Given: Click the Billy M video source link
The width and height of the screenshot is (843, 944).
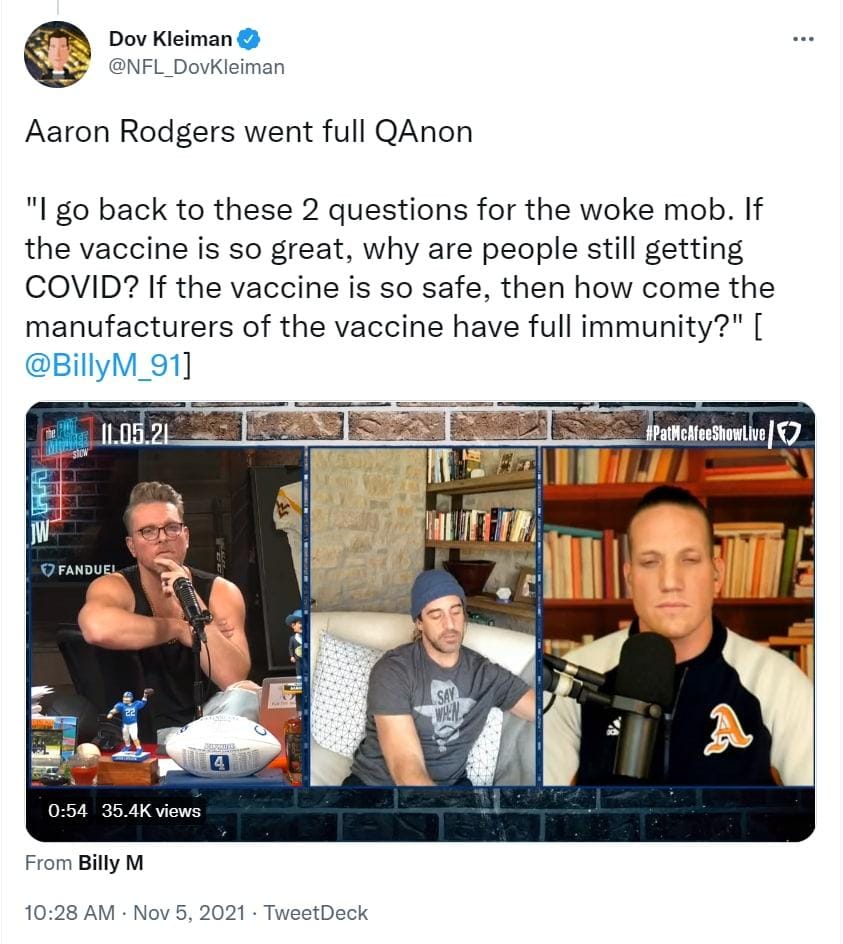Looking at the screenshot, I should tap(111, 863).
